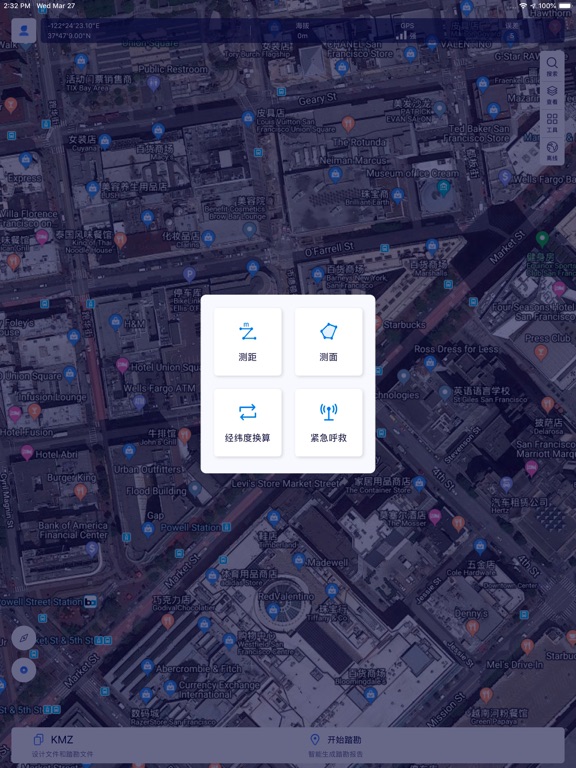Tap the 搜索 search icon in side toolbar
This screenshot has width=576, height=768.
point(552,66)
